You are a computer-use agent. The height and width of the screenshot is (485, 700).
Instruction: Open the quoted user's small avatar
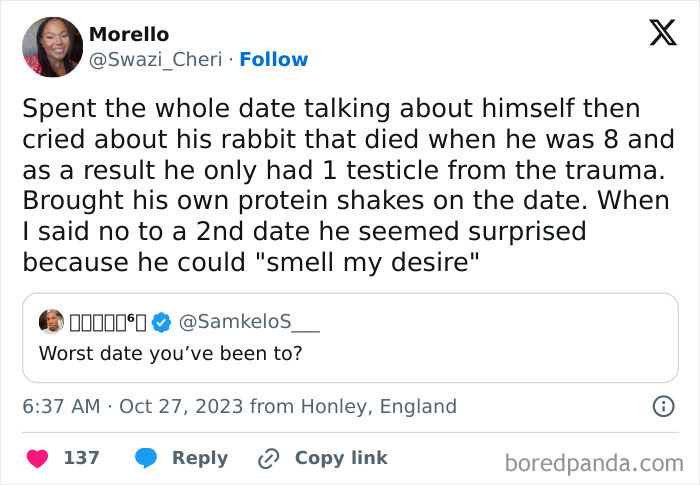pos(51,321)
